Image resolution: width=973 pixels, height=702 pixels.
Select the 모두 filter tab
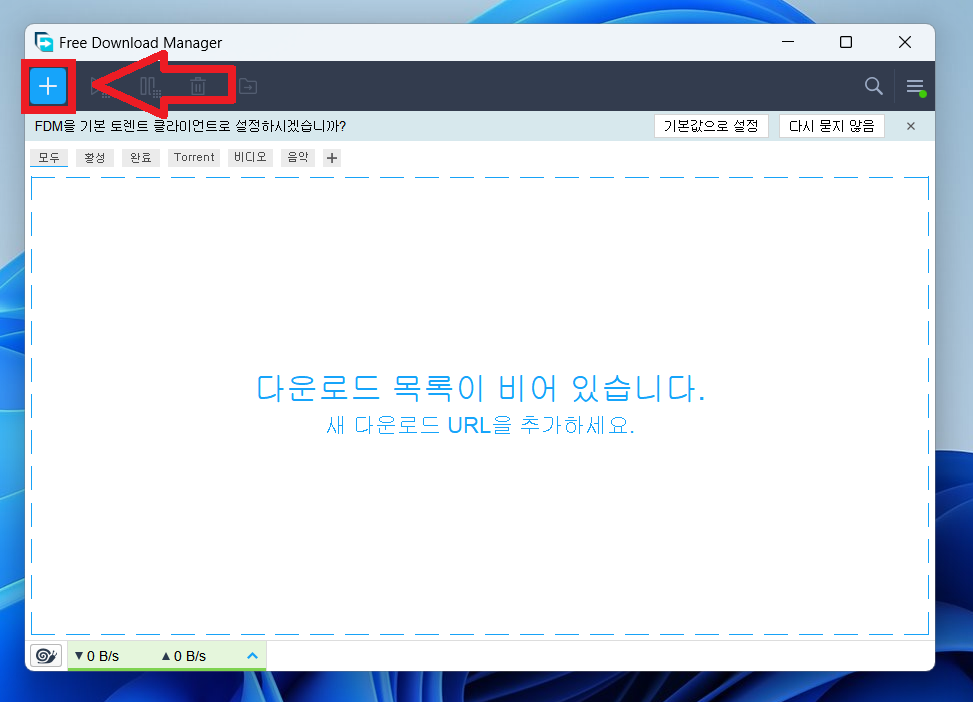click(48, 158)
